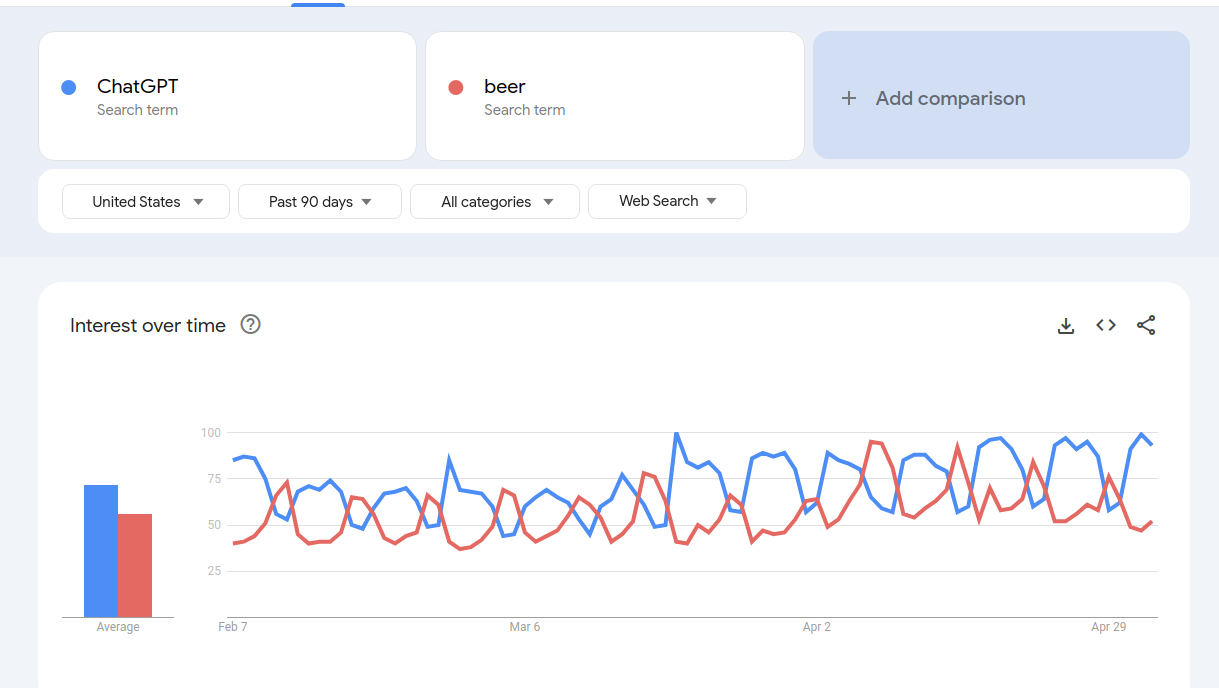This screenshot has width=1219, height=688.
Task: Edit the ChatGPT search term
Action: pos(227,96)
